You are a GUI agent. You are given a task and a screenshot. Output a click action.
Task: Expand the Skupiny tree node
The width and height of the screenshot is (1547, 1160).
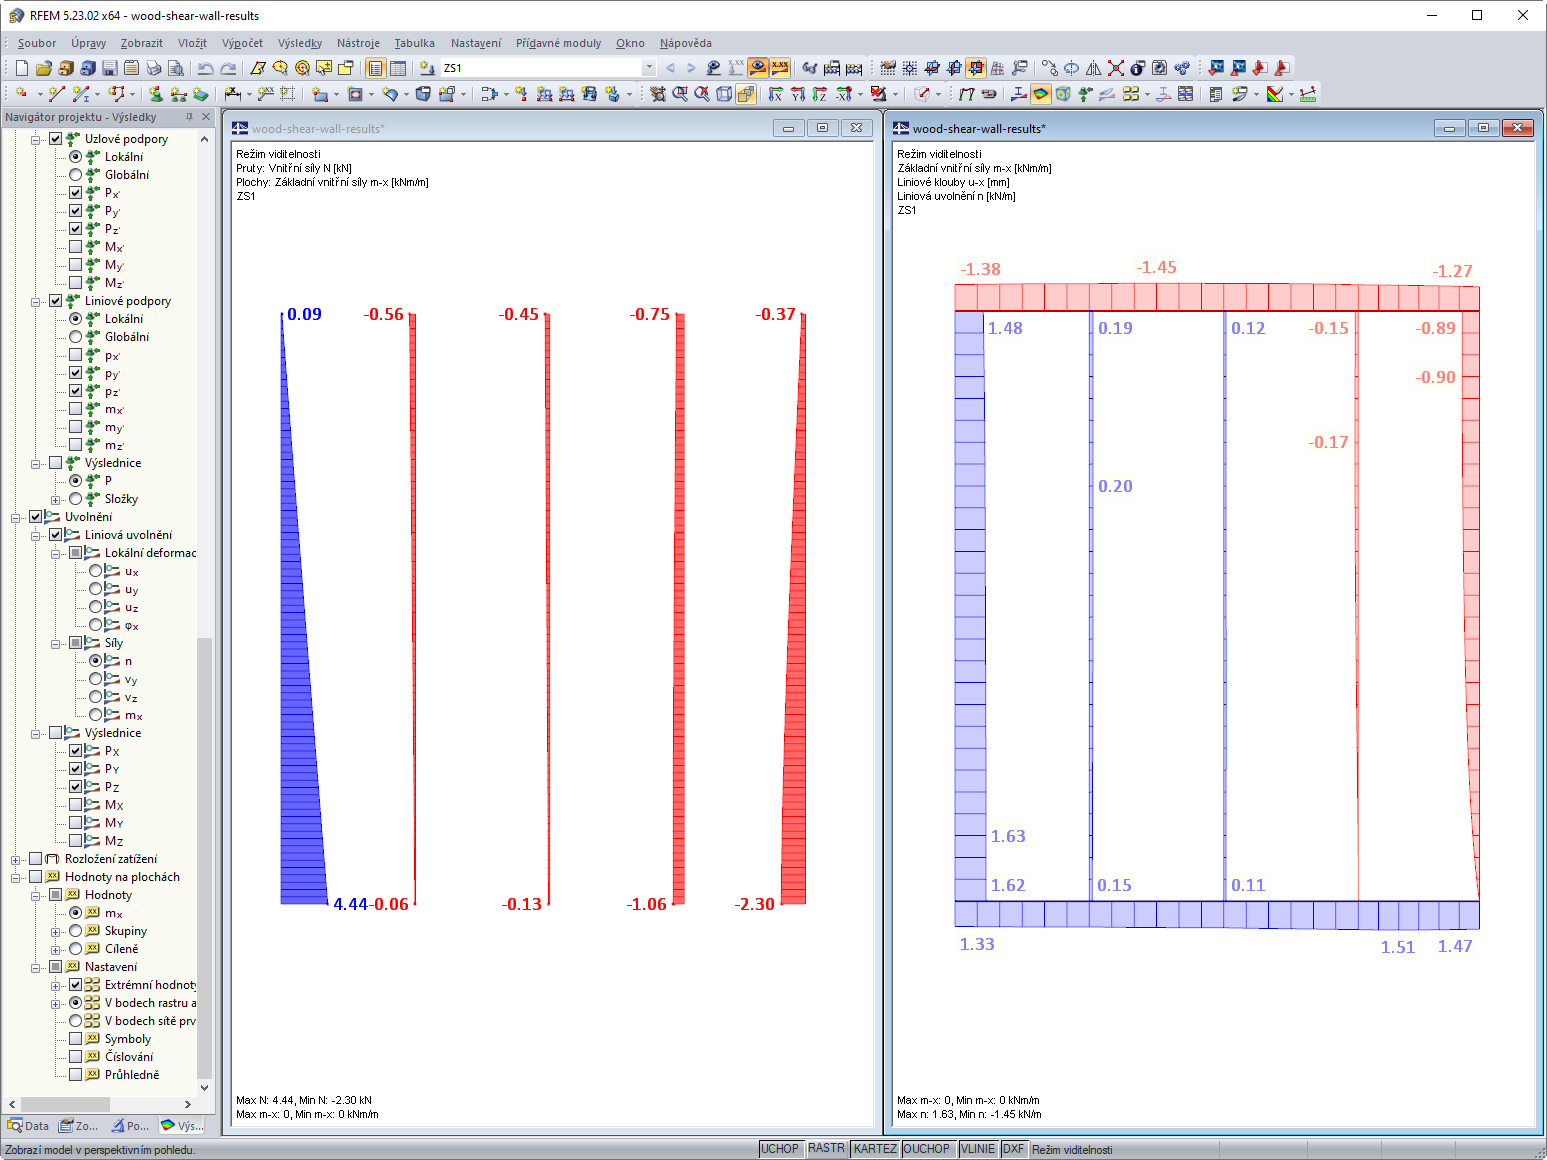[x=56, y=931]
